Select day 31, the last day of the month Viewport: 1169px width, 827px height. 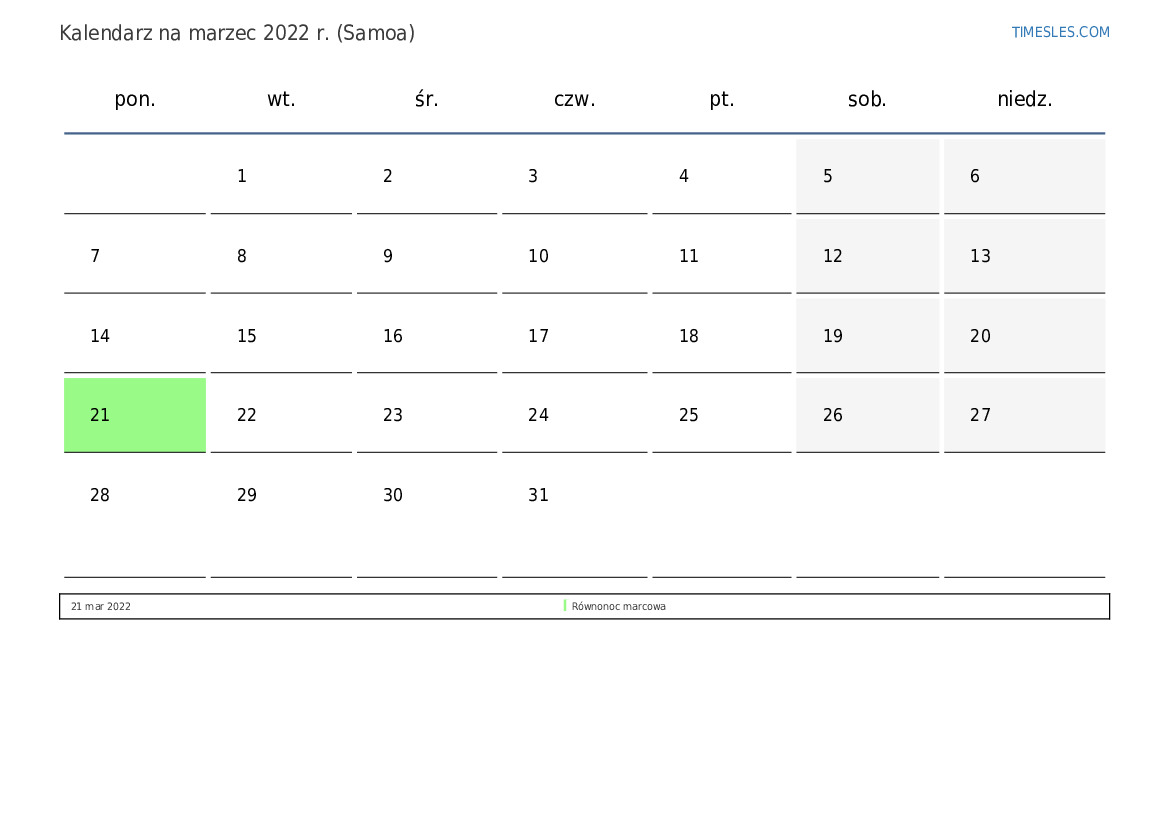[574, 495]
